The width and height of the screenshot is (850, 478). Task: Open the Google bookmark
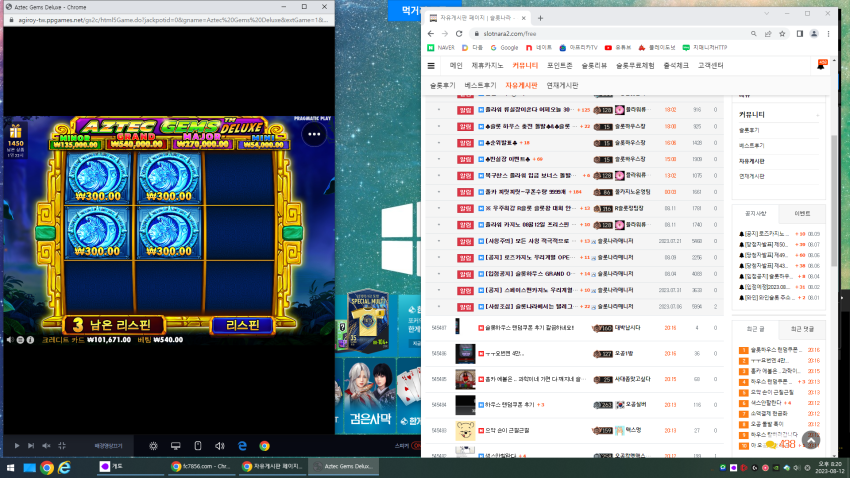504,48
